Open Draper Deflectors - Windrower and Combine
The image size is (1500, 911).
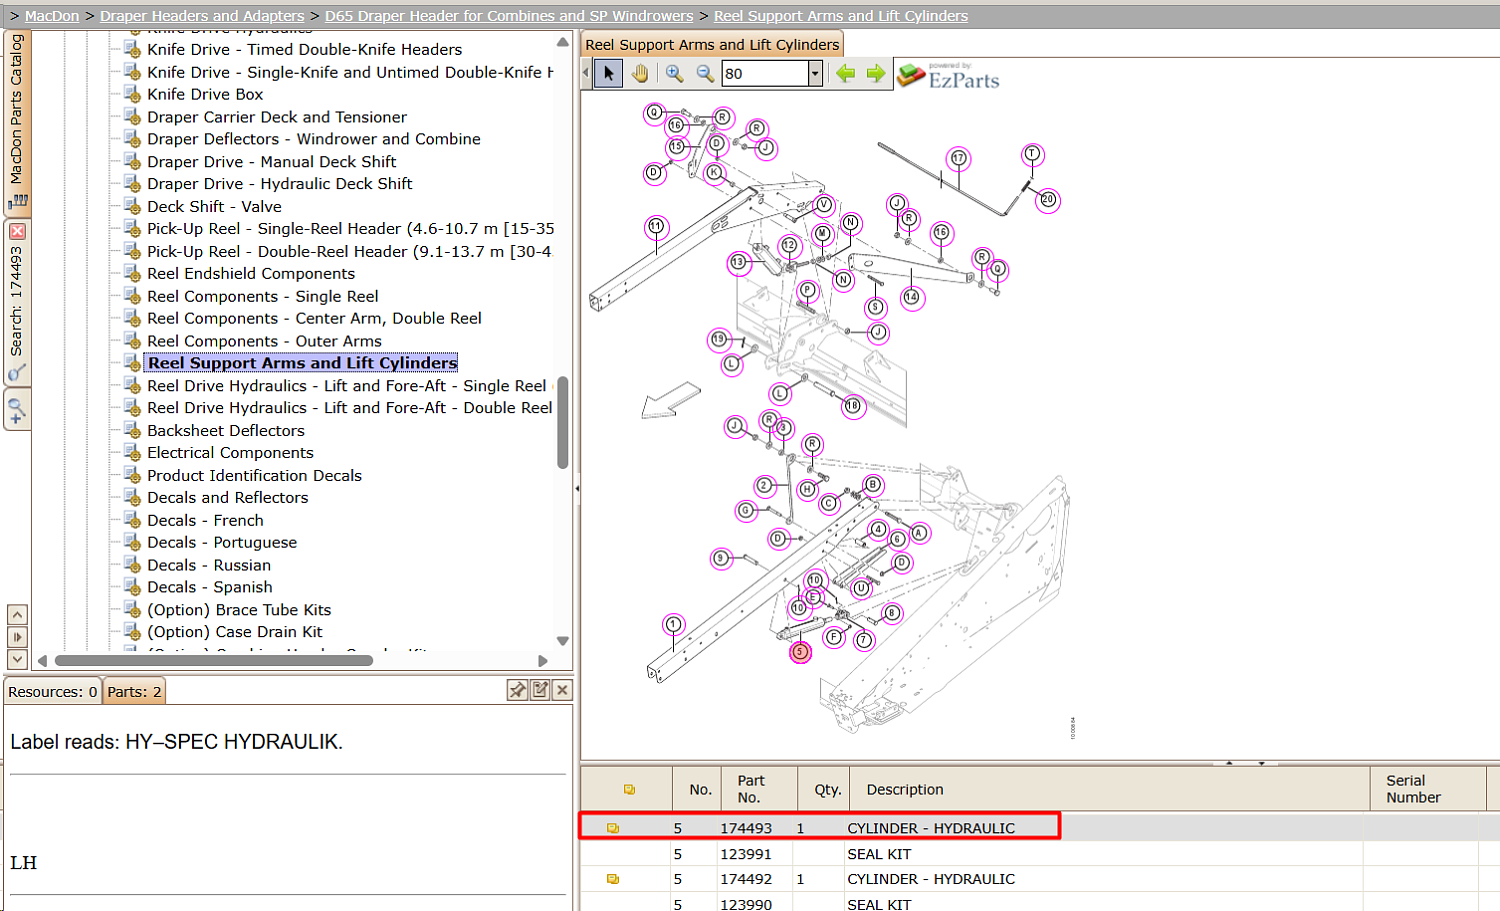tap(314, 139)
